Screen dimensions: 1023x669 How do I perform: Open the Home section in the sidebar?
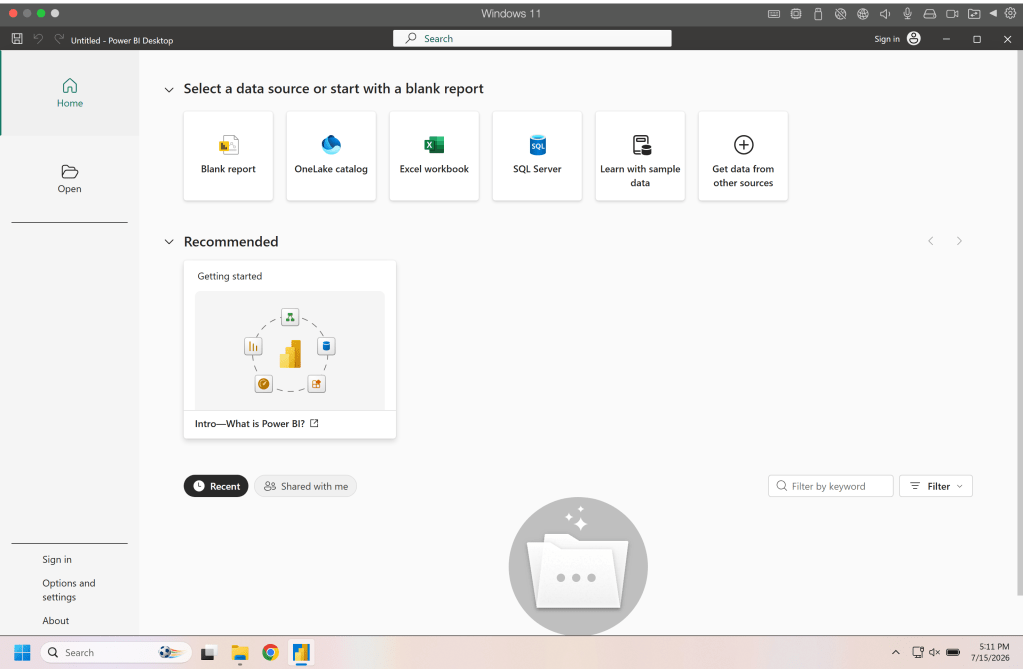pos(70,93)
